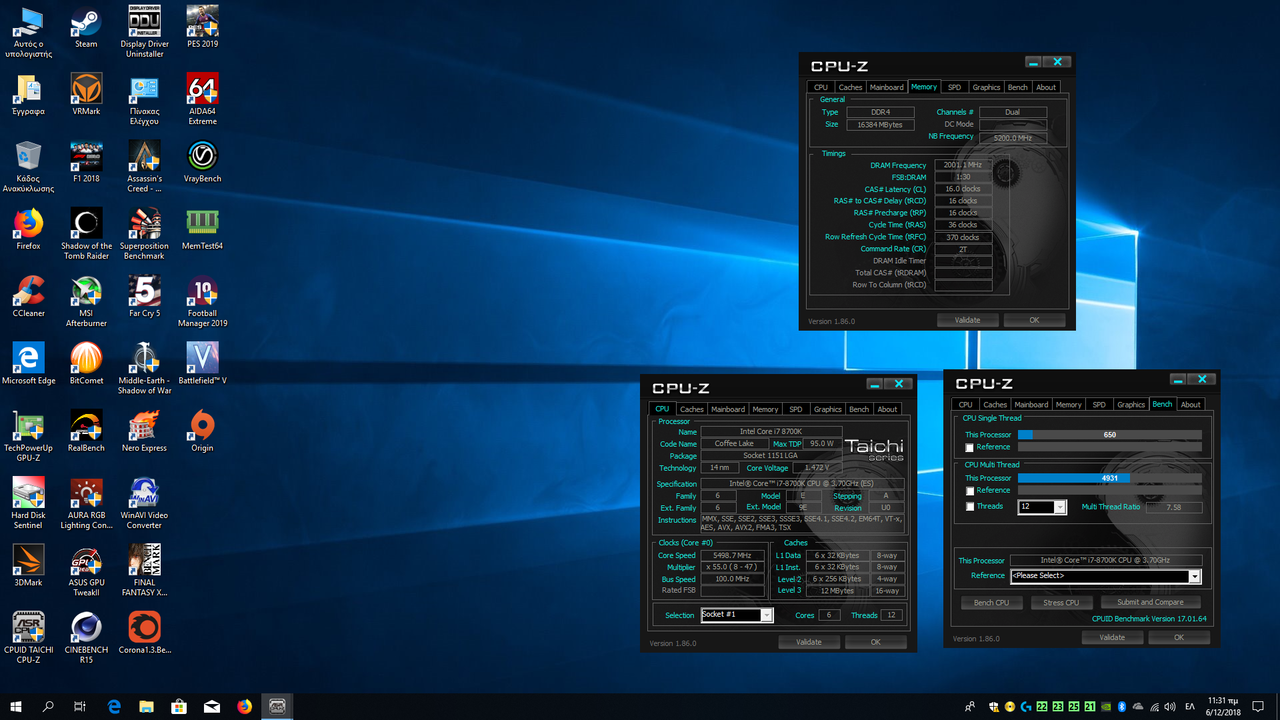This screenshot has width=1280, height=720.
Task: Click Submit and Compare button
Action: point(1150,602)
